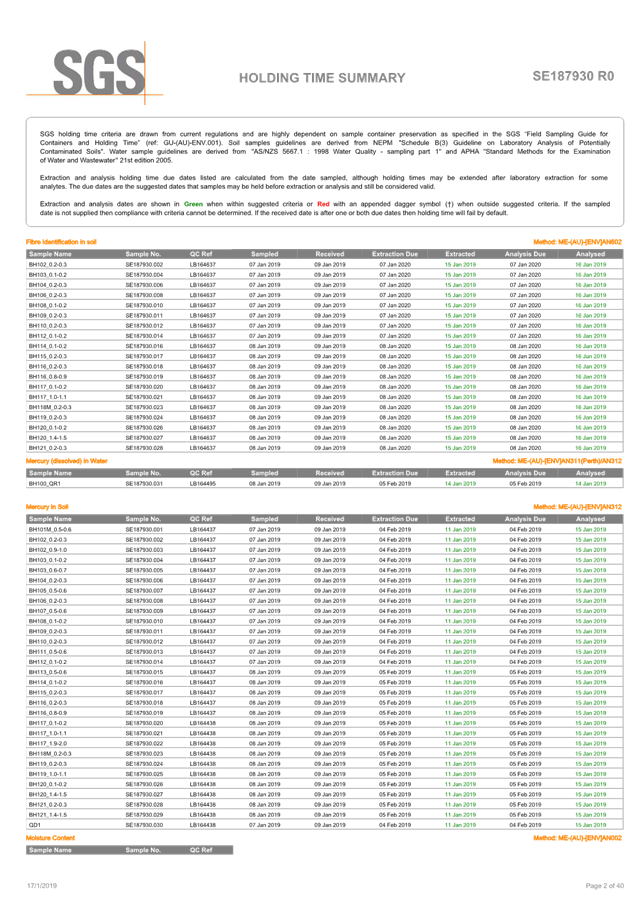Click the method label ending in 'AN002'

[x=578, y=838]
